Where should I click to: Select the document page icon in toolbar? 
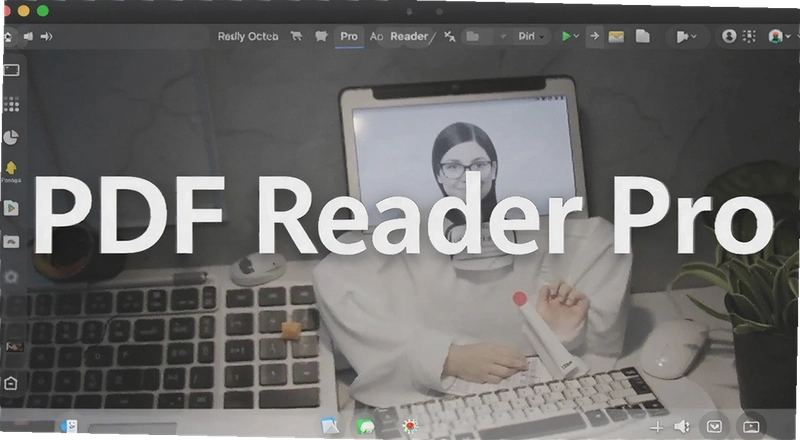pyautogui.click(x=642, y=36)
